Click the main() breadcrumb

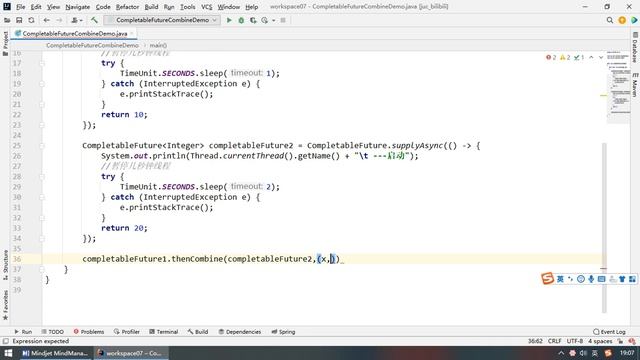pyautogui.click(x=158, y=45)
